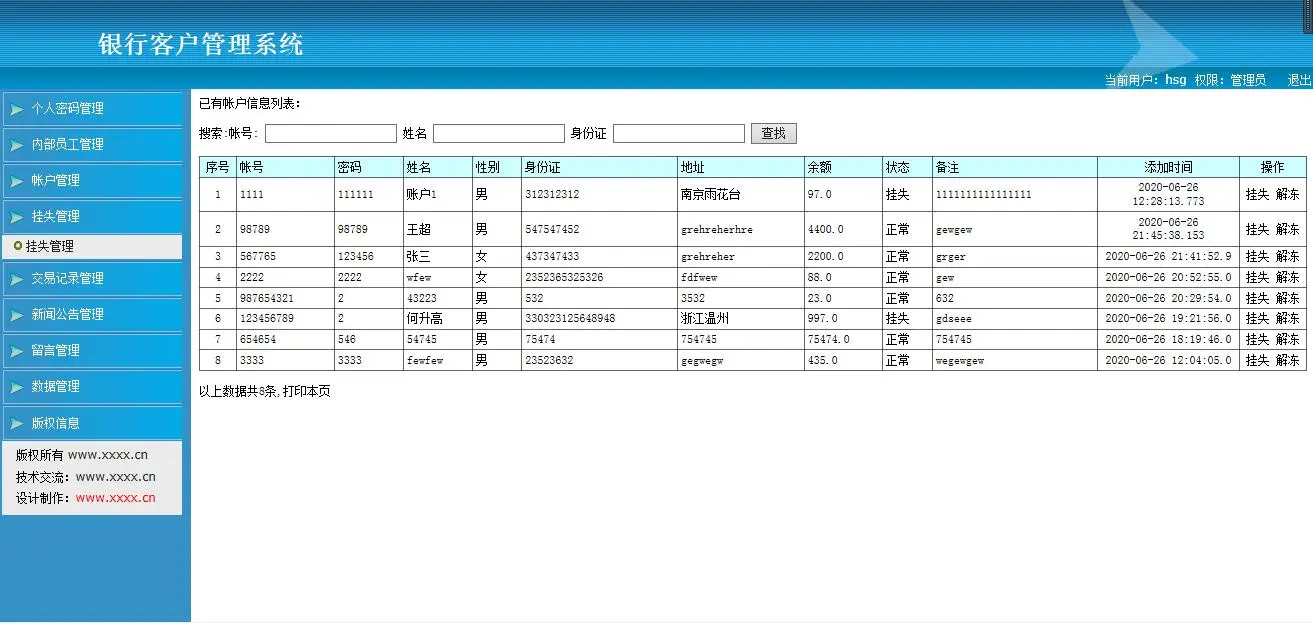1313x624 pixels.
Task: Click the arrow icon beside 内部员工管理
Action: tap(17, 144)
